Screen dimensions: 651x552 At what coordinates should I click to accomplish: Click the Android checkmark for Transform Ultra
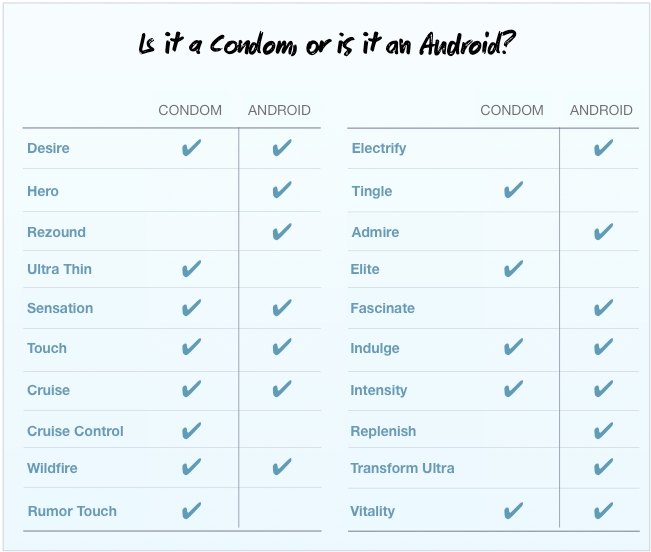point(603,467)
